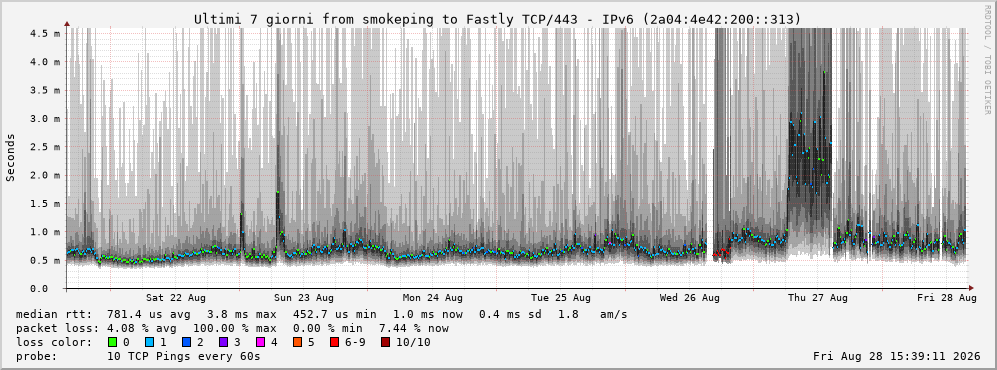Click the '3.8 ms max' value
The image size is (997, 370).
click(x=242, y=314)
